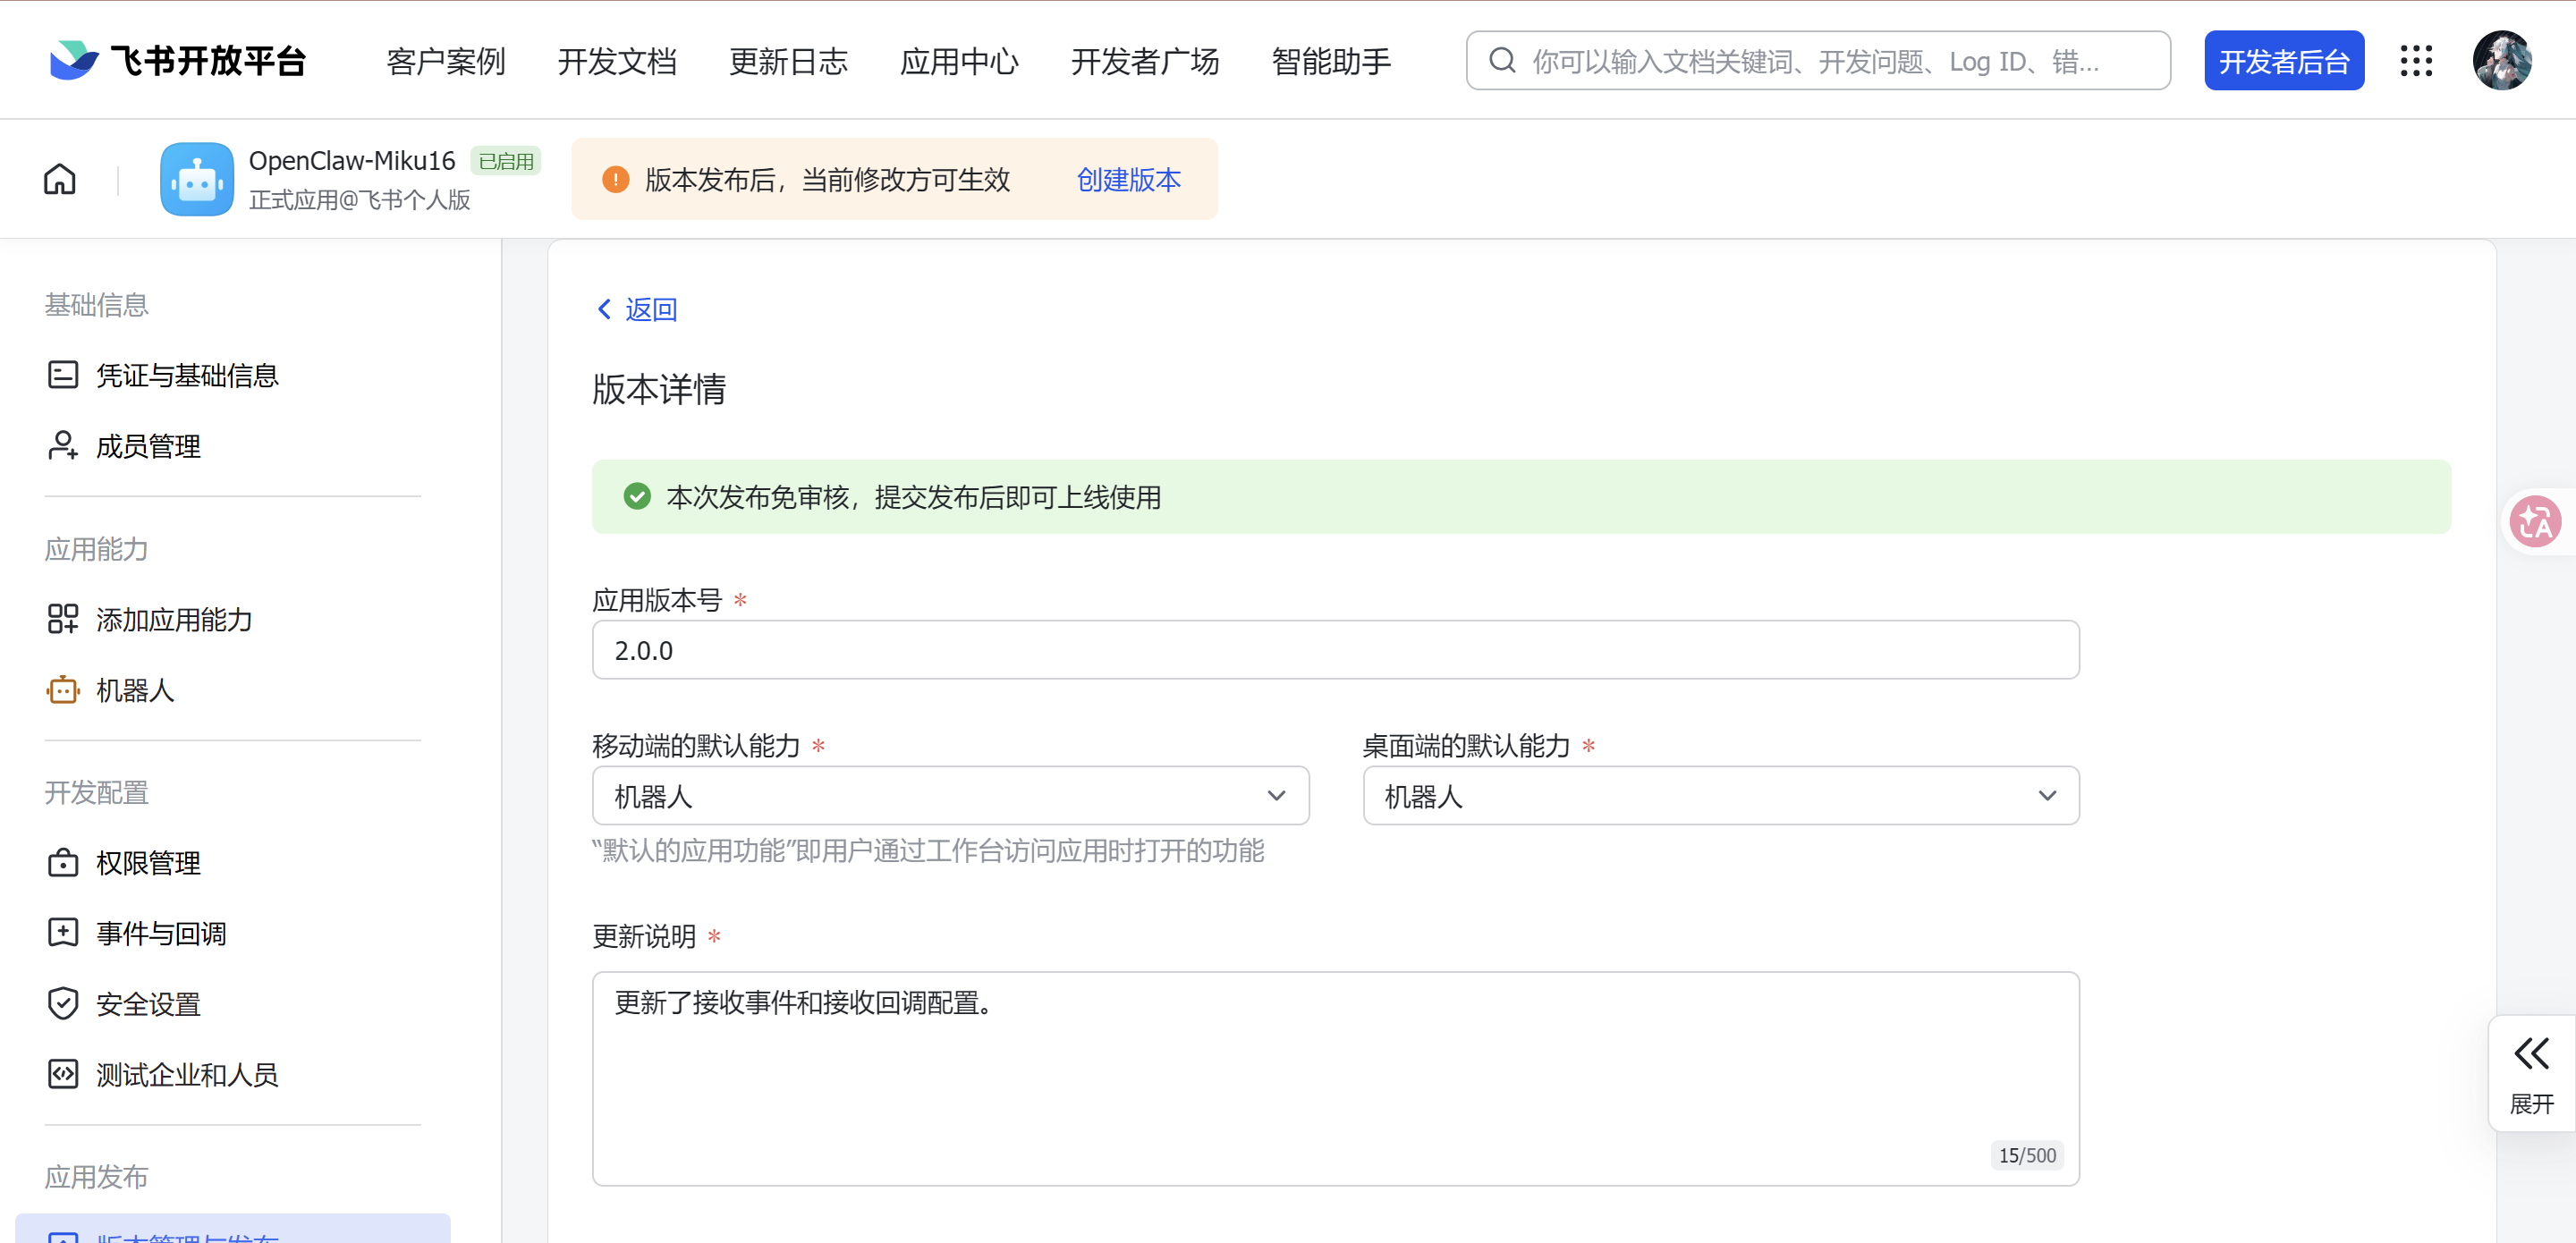2576x1243 pixels.
Task: Click the user avatar at top right
Action: (x=2501, y=61)
